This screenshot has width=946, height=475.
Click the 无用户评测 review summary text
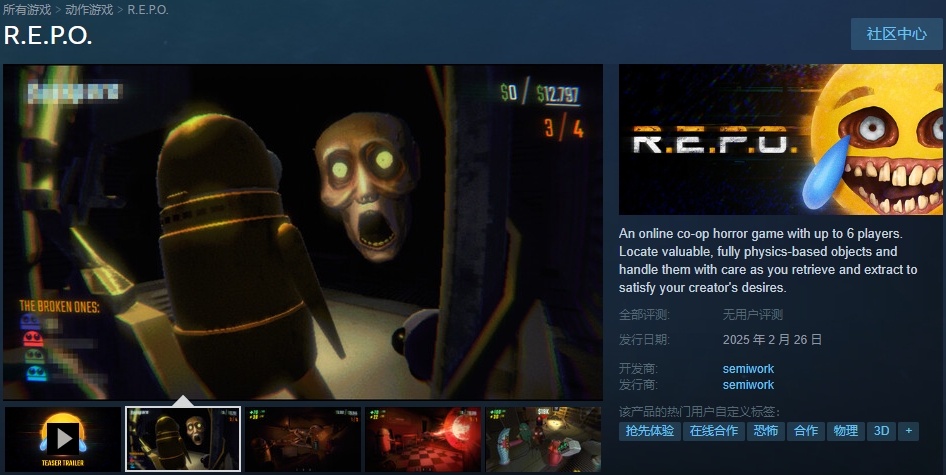coord(752,314)
